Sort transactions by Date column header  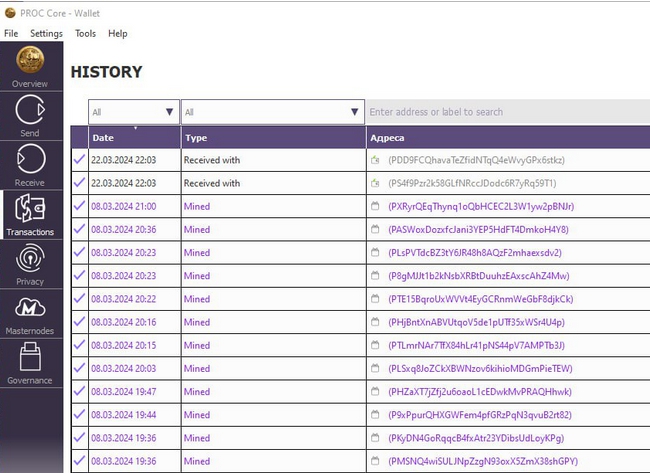tap(134, 137)
